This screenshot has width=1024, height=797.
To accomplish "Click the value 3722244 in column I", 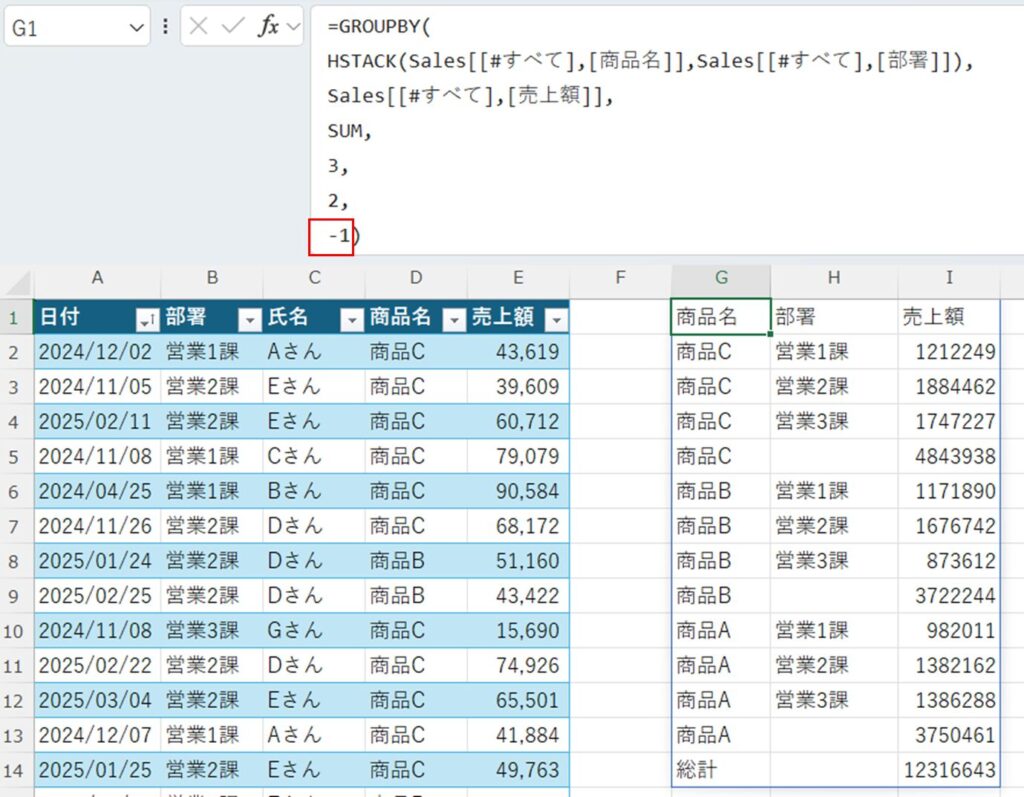I will coord(949,596).
